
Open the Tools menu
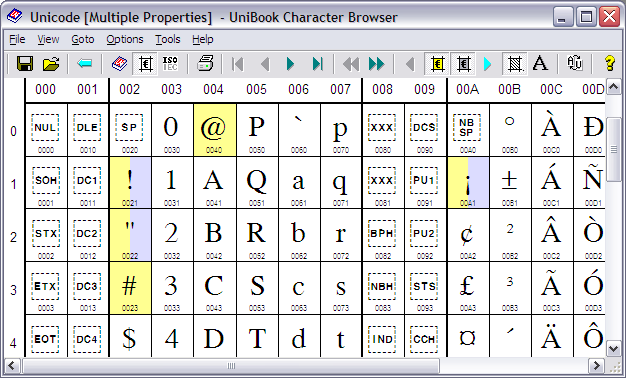pos(168,39)
